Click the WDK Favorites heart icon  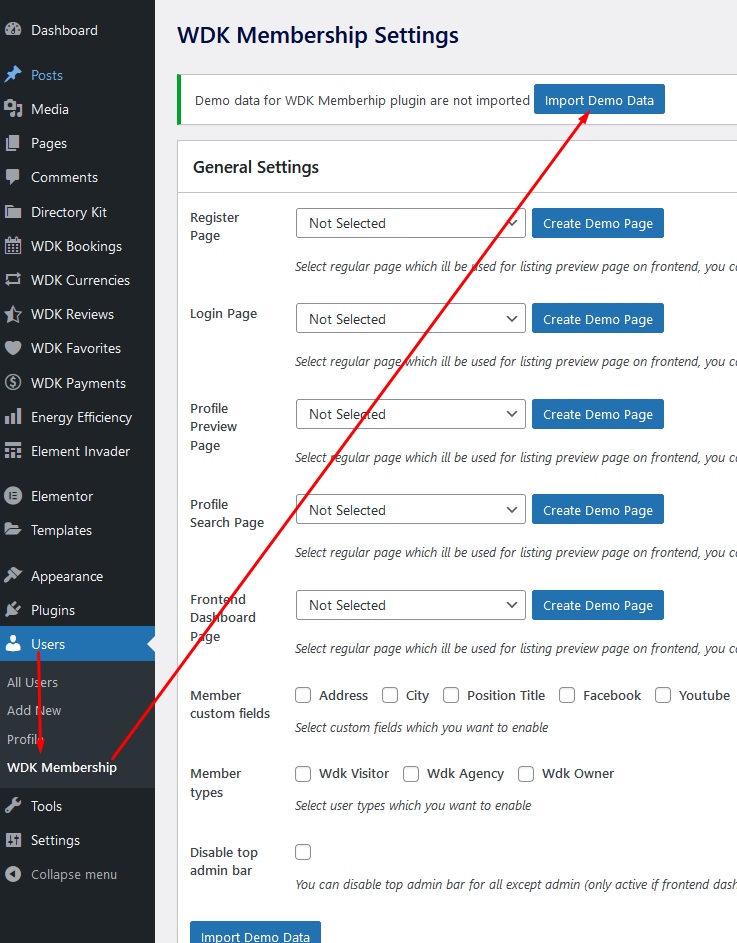point(13,348)
